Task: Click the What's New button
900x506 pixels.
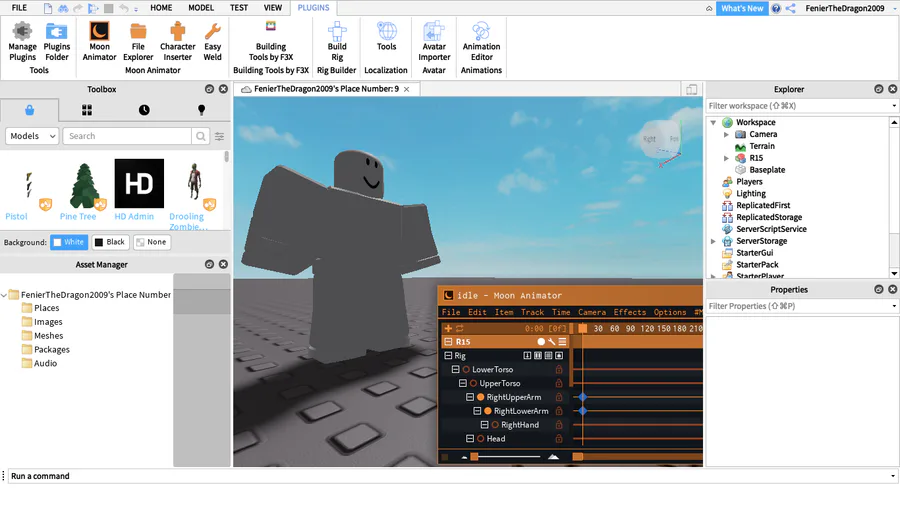Action: [742, 8]
